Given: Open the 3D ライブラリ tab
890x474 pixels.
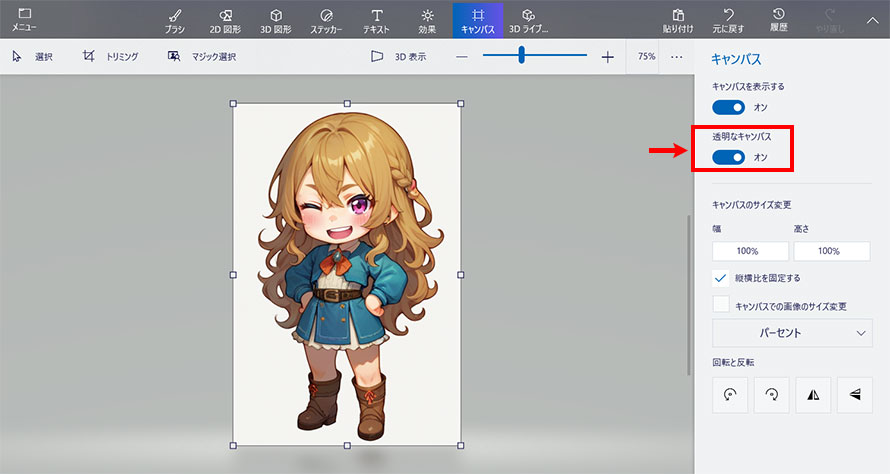Looking at the screenshot, I should click(x=528, y=21).
